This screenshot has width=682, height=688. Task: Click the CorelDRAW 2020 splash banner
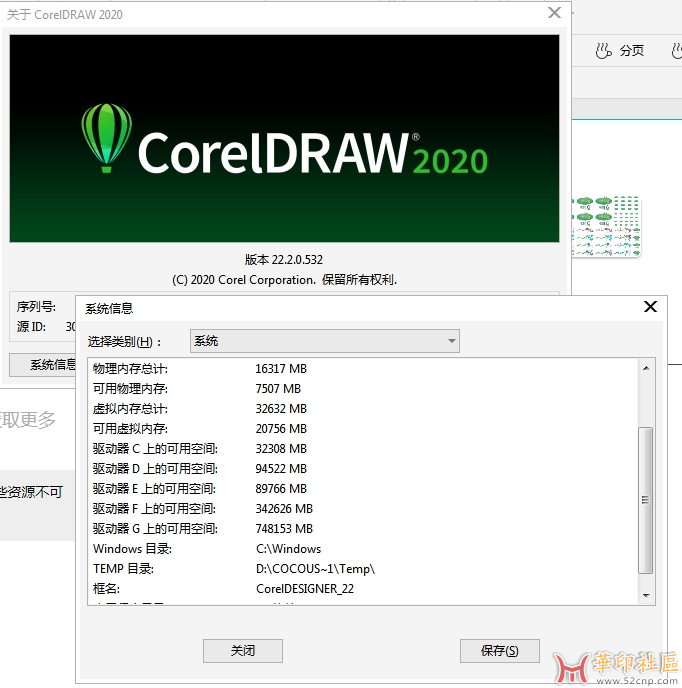(x=284, y=139)
